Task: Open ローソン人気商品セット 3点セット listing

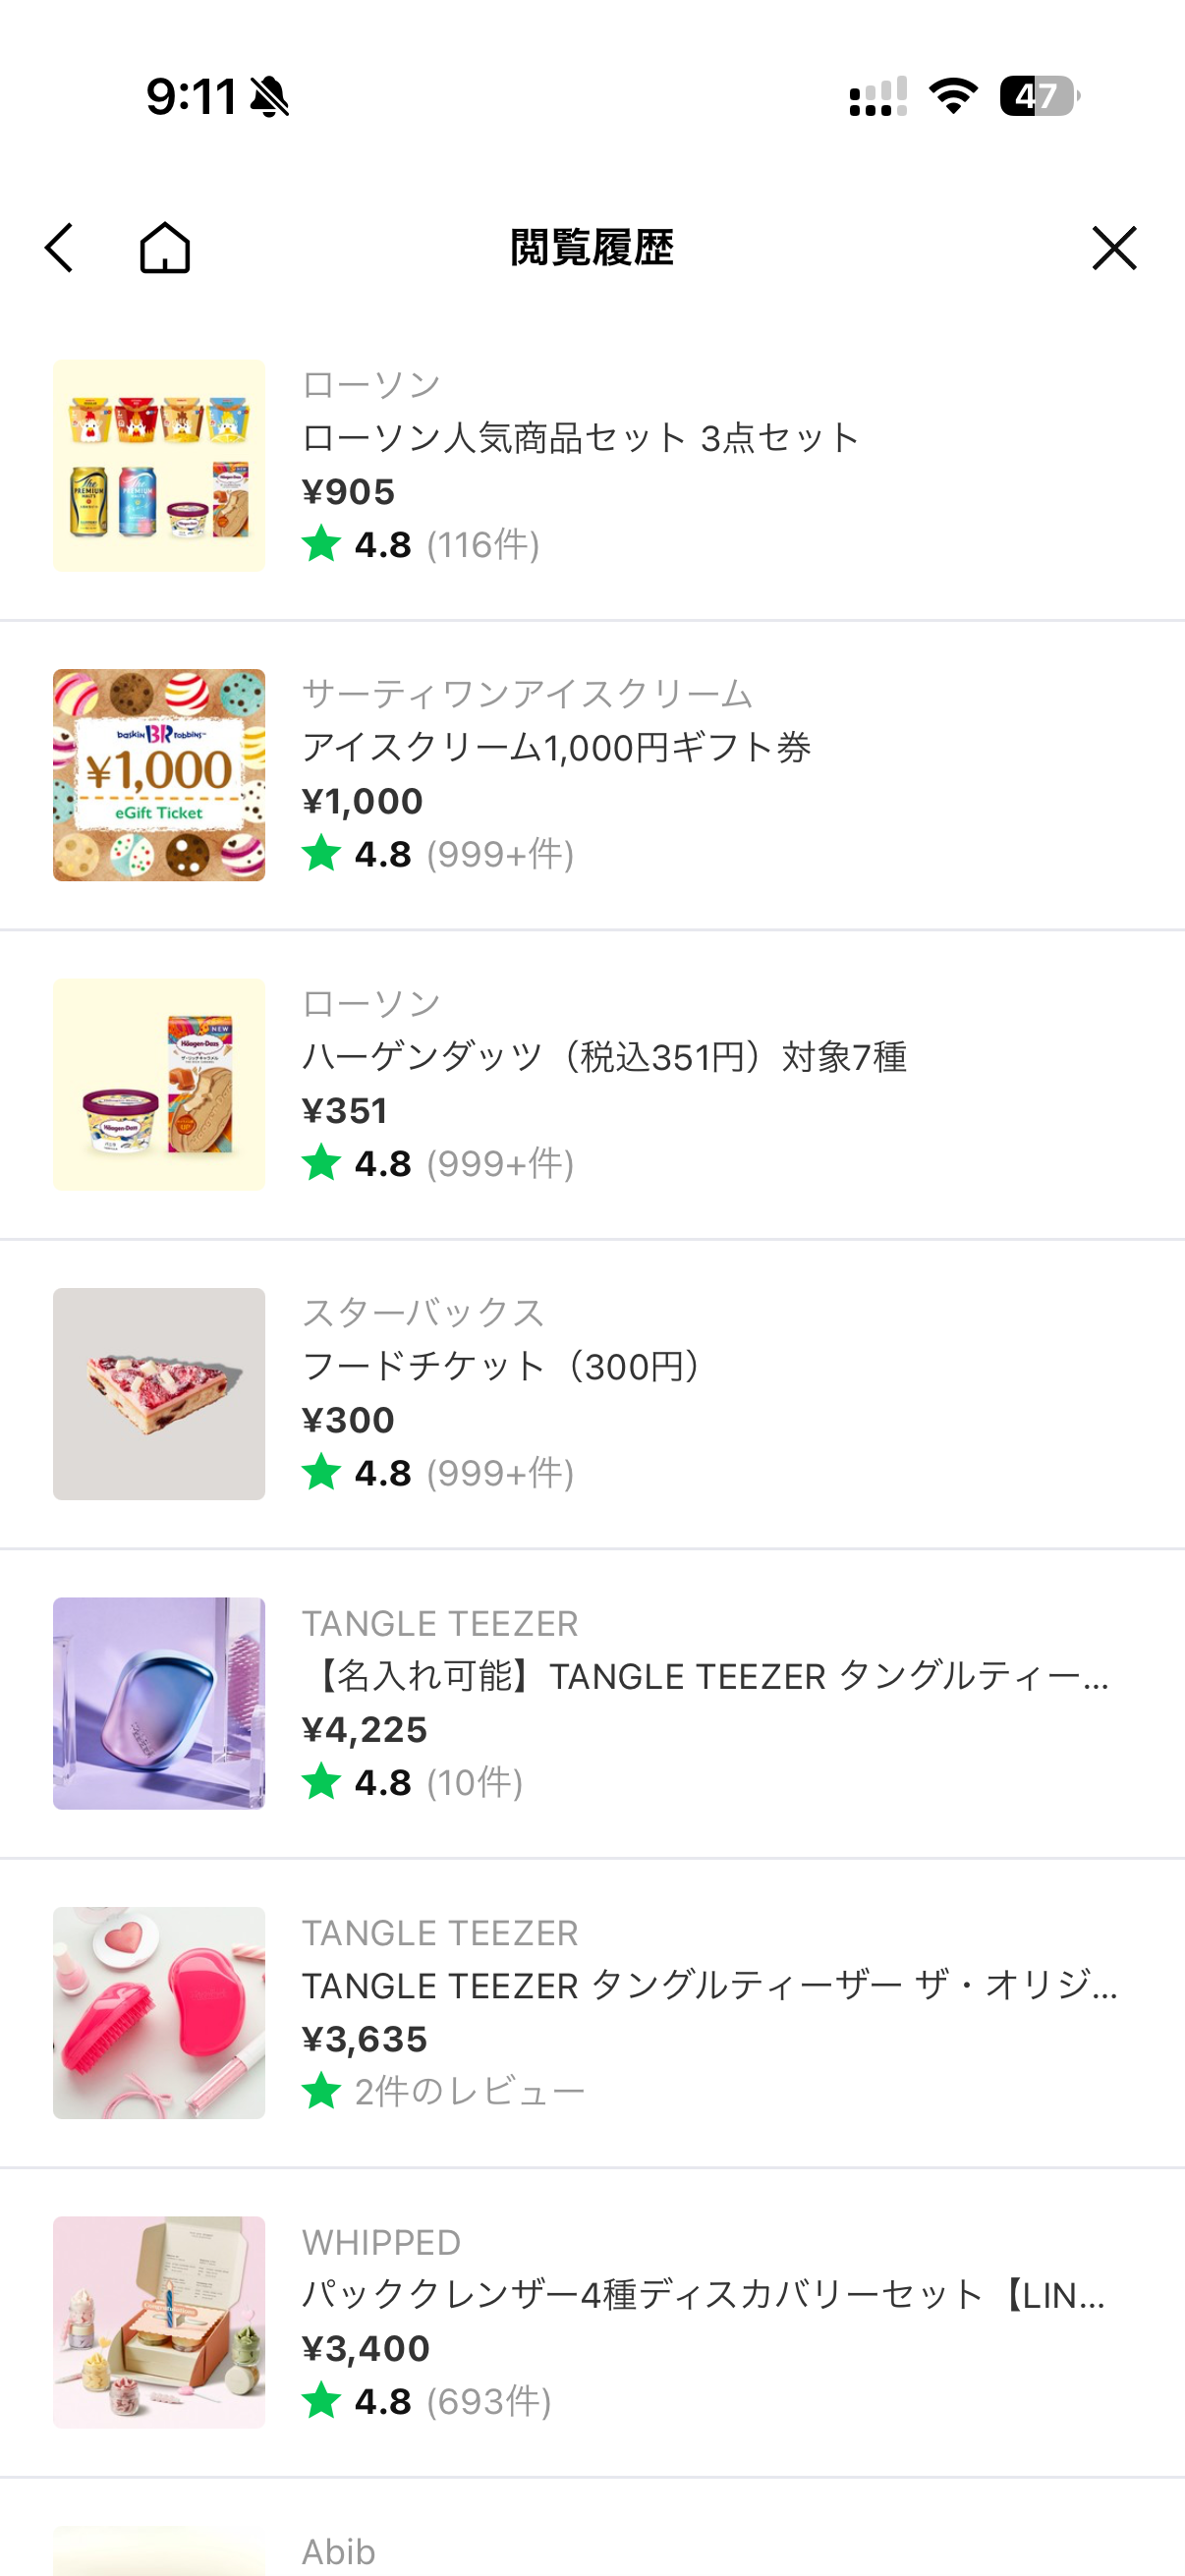Action: click(x=580, y=438)
